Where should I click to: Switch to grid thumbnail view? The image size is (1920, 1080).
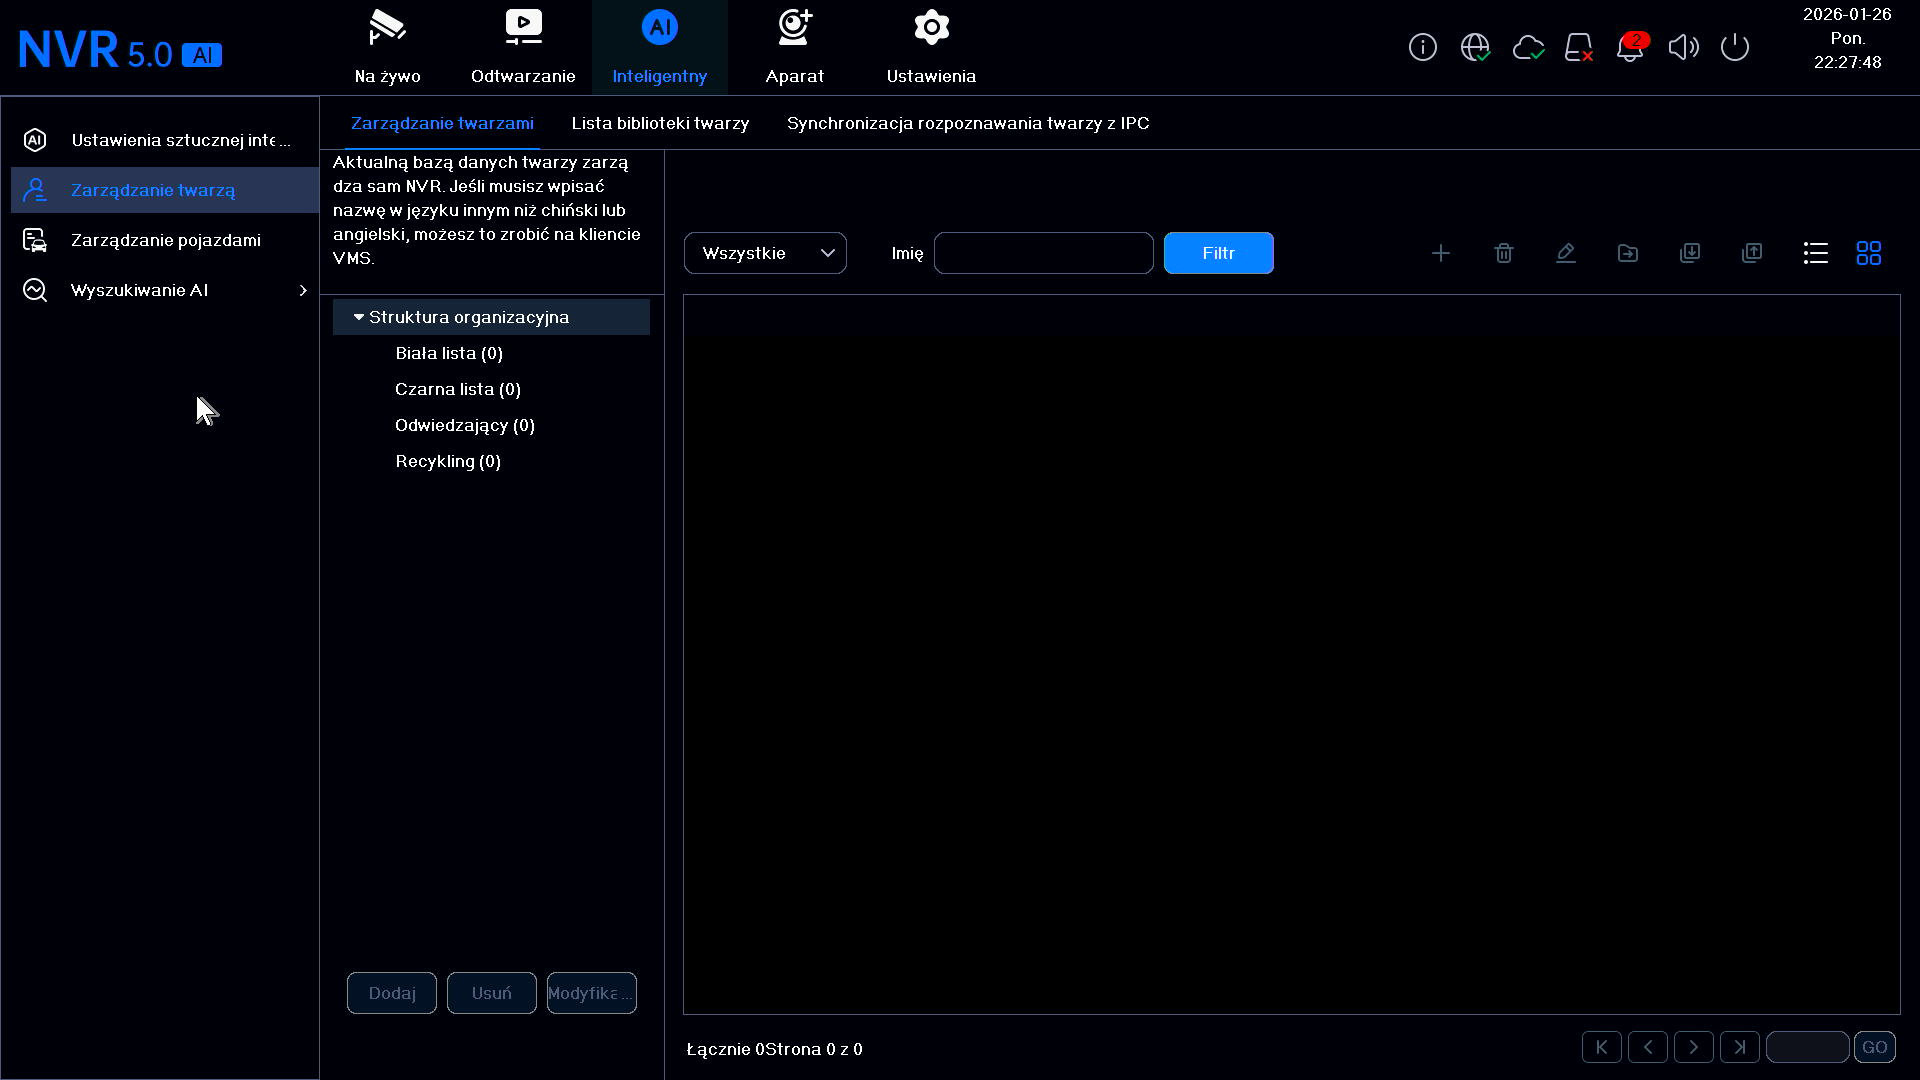(x=1869, y=253)
